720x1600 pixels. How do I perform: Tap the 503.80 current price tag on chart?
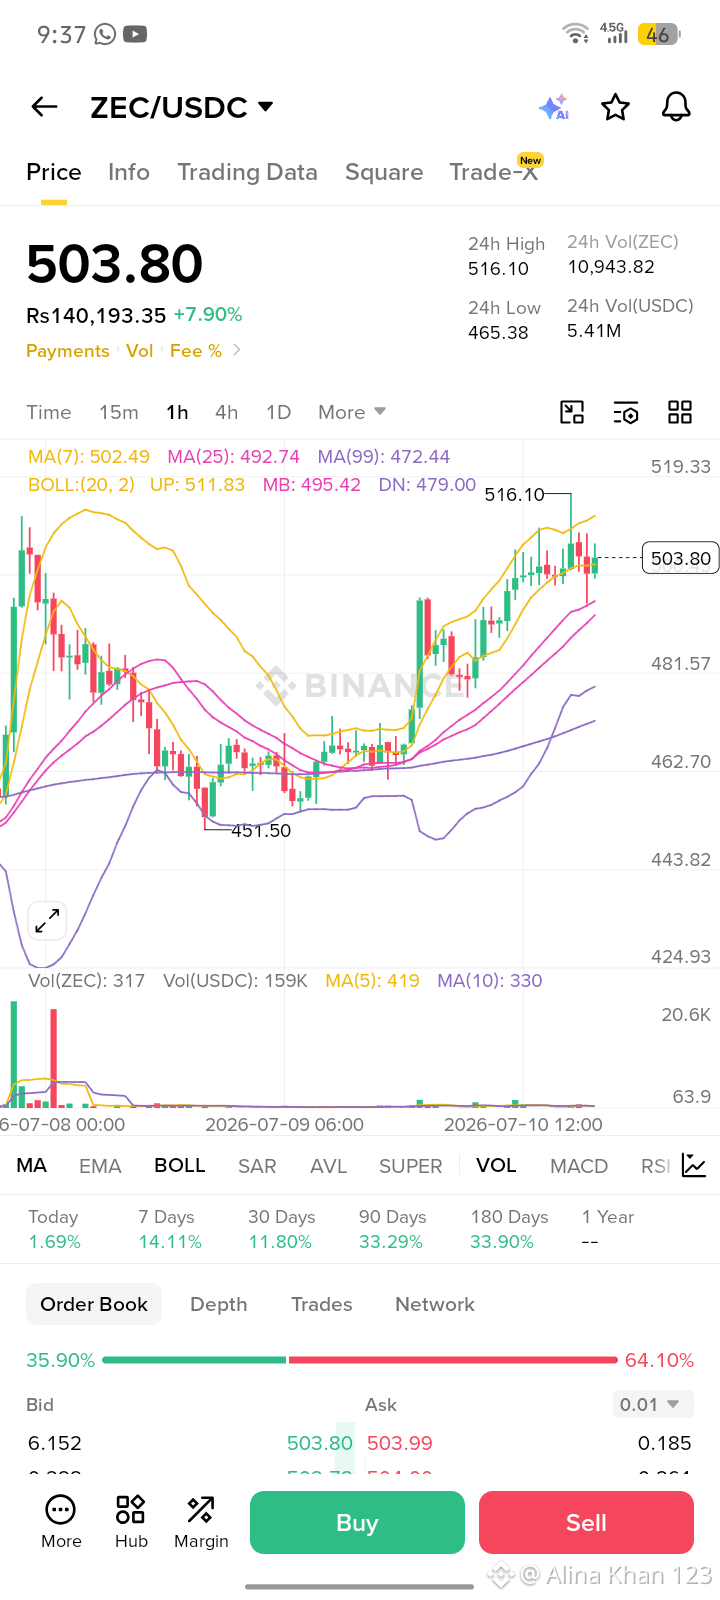680,558
